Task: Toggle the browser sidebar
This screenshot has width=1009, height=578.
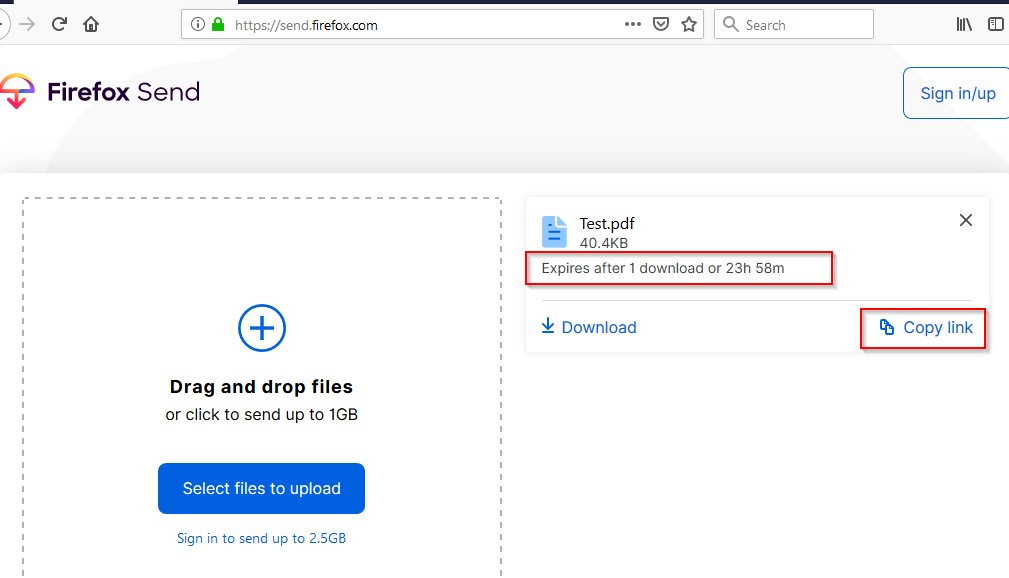Action: (x=996, y=25)
